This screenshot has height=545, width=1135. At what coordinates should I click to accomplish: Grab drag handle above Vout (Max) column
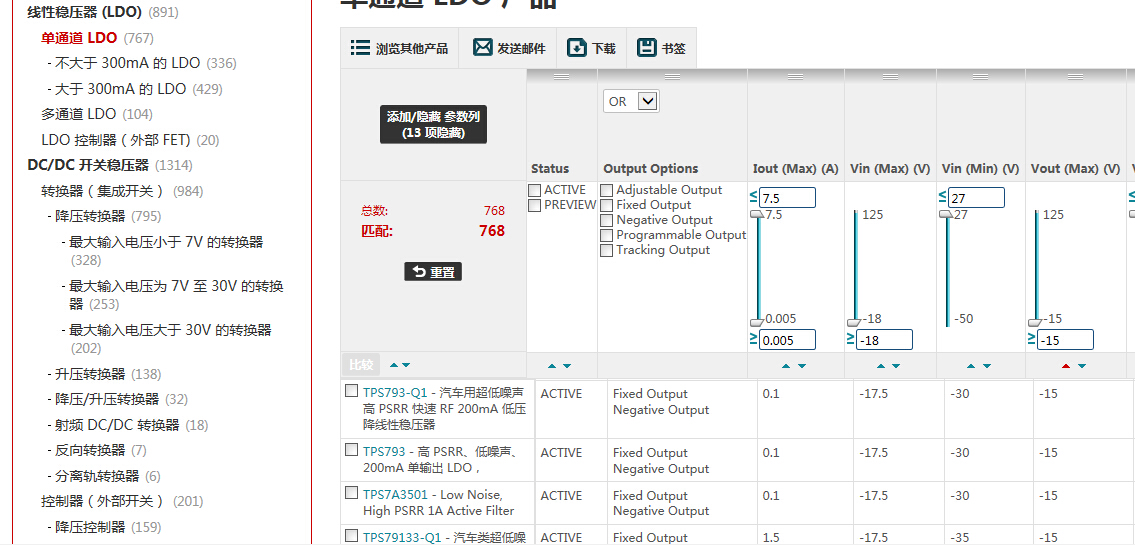click(x=1074, y=76)
